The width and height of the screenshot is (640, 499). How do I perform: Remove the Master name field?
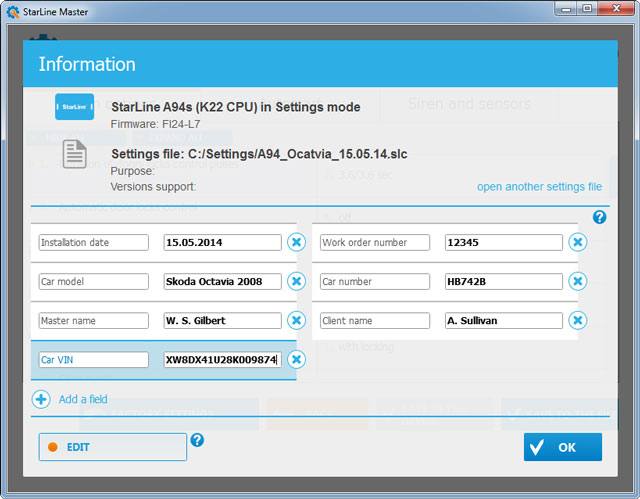tap(296, 320)
